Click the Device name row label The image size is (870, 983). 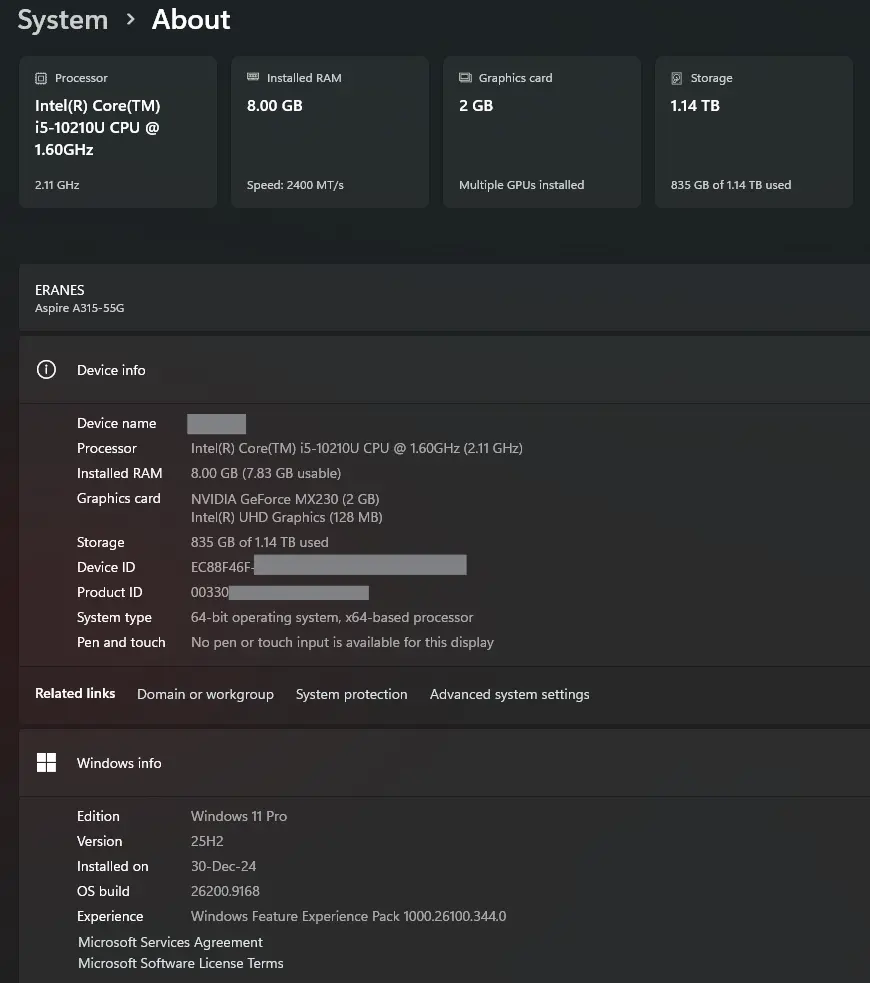(x=117, y=424)
